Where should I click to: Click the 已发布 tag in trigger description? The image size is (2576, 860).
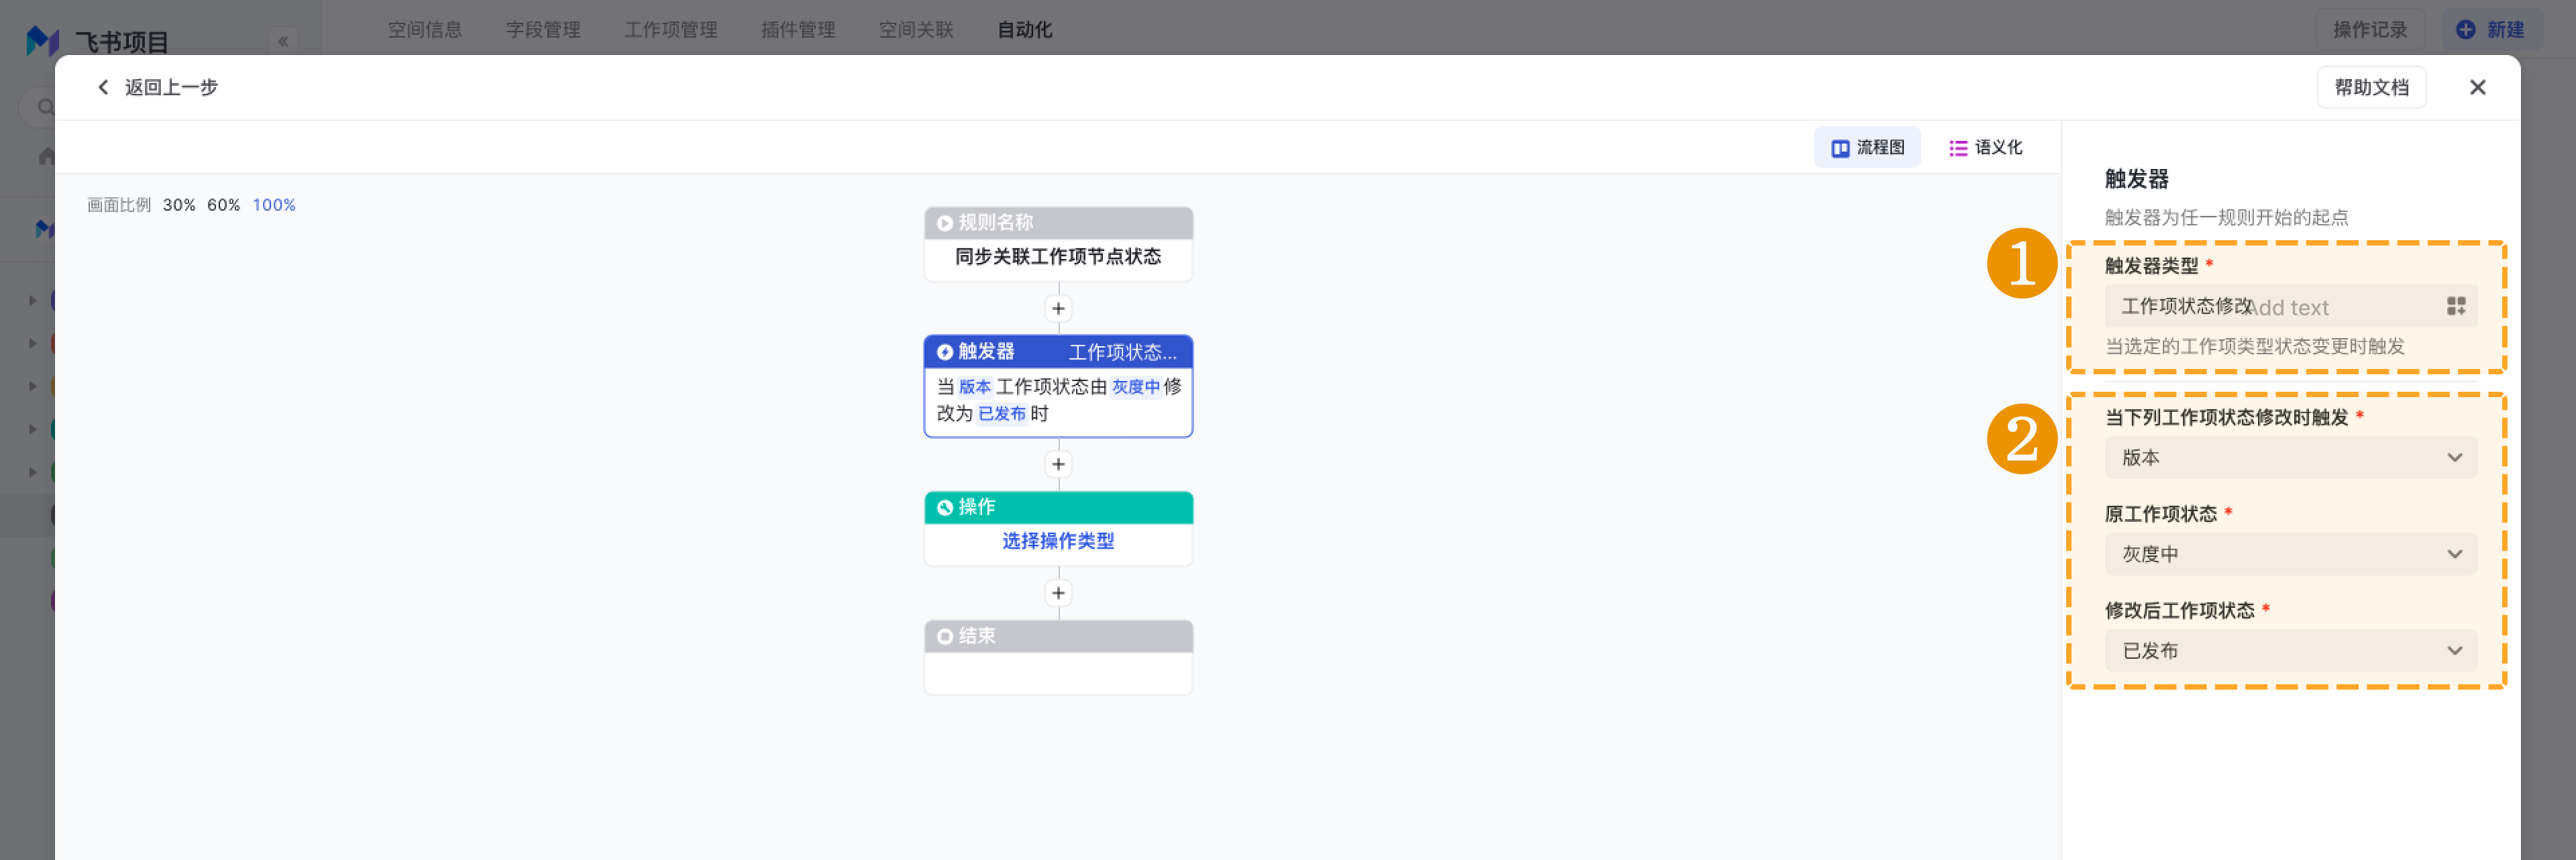click(1002, 414)
